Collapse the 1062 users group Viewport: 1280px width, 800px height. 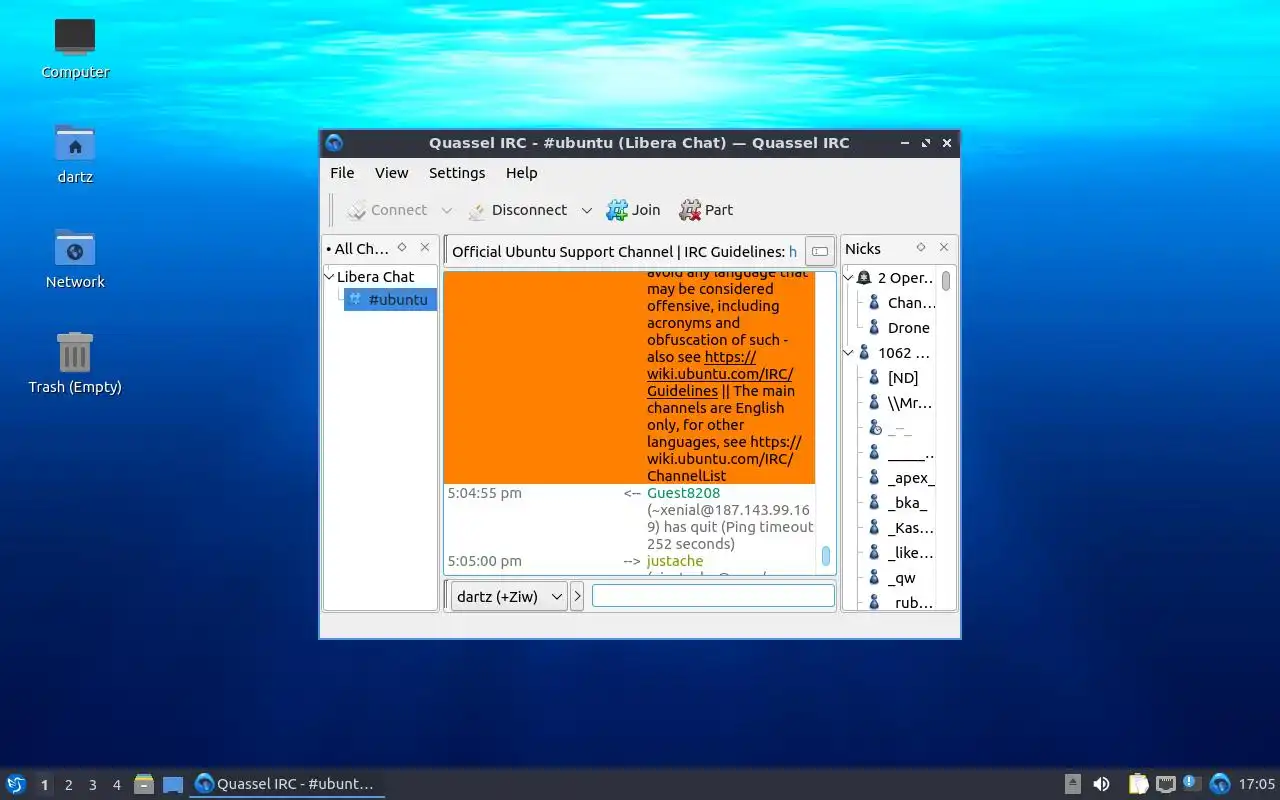[849, 353]
